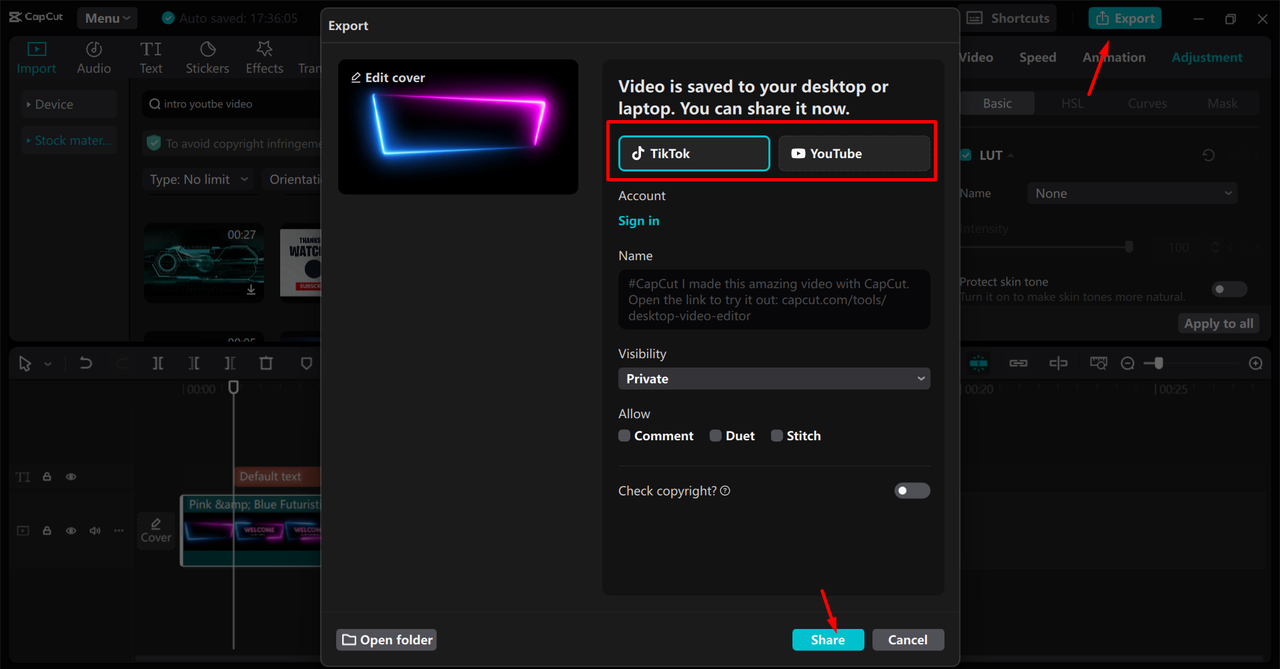Viewport: 1280px width, 669px height.
Task: Lock the main video track
Action: pyautogui.click(x=47, y=531)
